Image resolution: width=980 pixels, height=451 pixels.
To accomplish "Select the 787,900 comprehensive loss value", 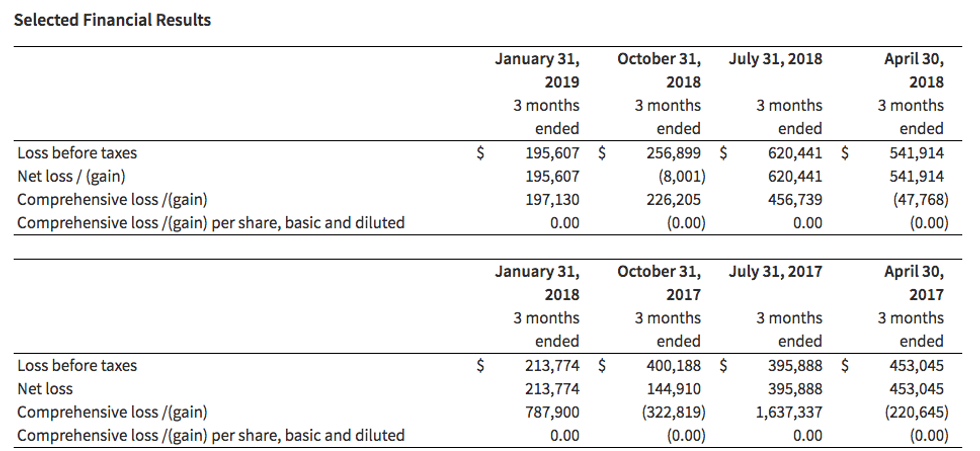I will pyautogui.click(x=552, y=412).
